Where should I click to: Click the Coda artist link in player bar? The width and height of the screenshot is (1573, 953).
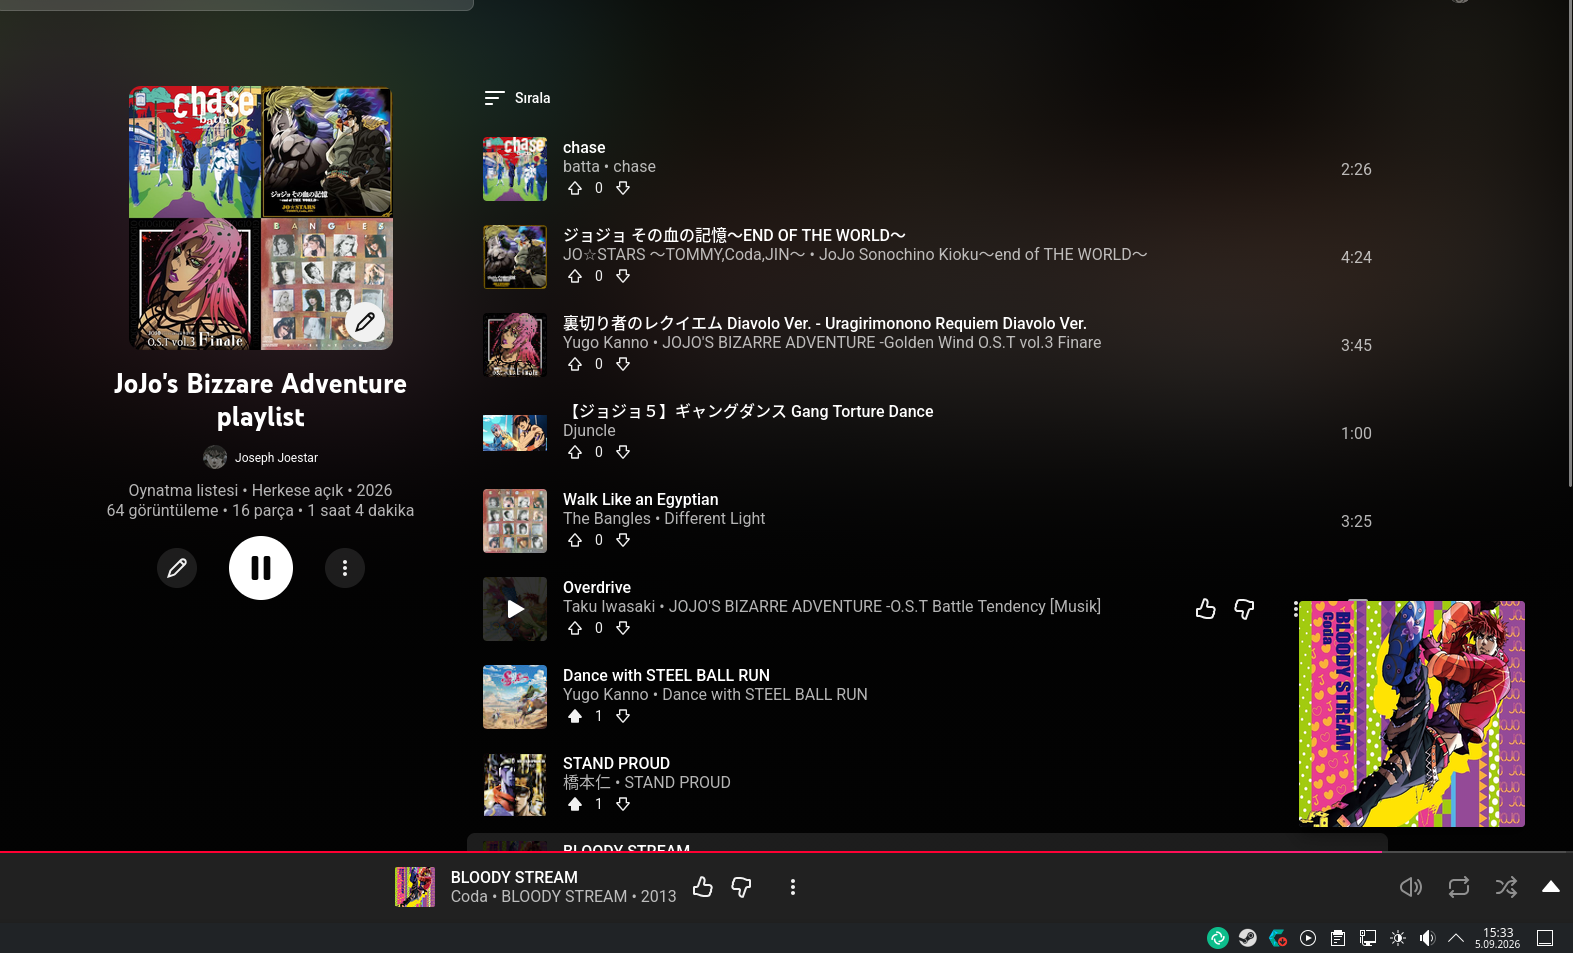(x=469, y=897)
